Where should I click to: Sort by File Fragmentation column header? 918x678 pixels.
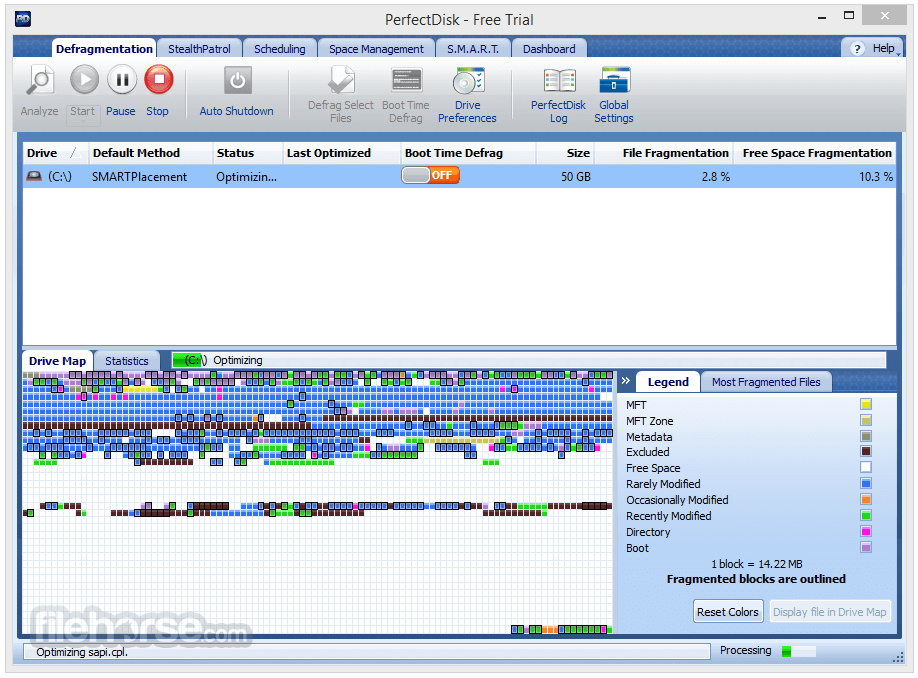[664, 153]
